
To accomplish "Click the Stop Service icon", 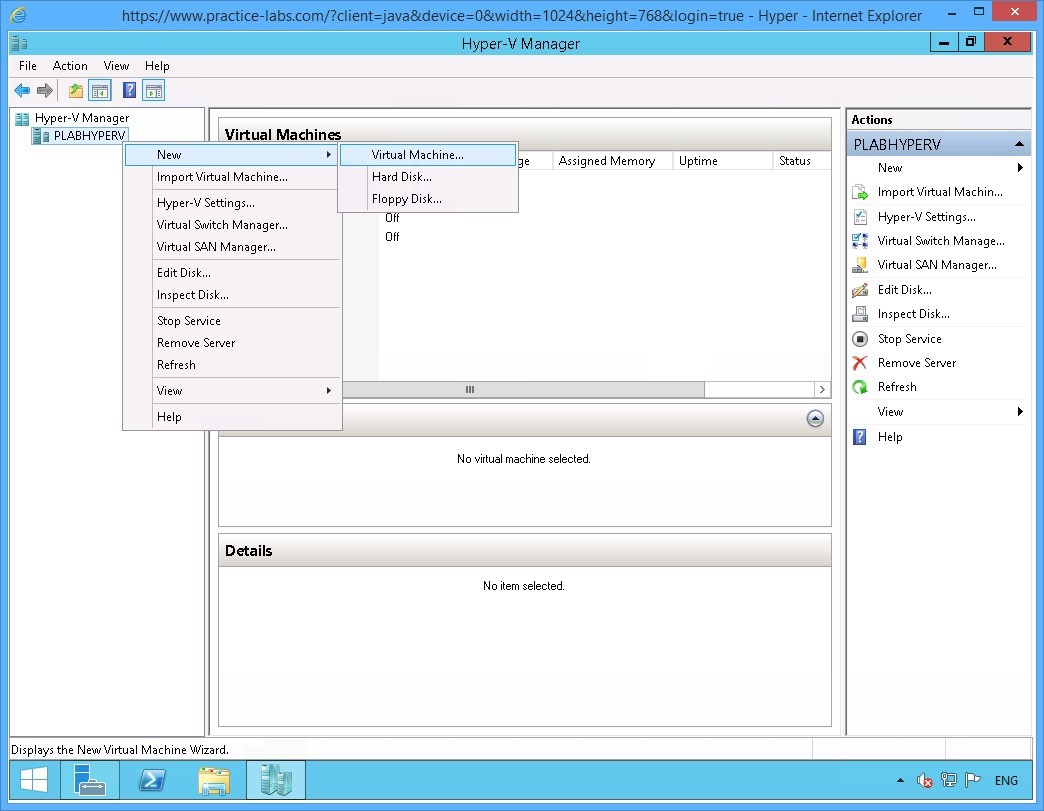I will 861,338.
